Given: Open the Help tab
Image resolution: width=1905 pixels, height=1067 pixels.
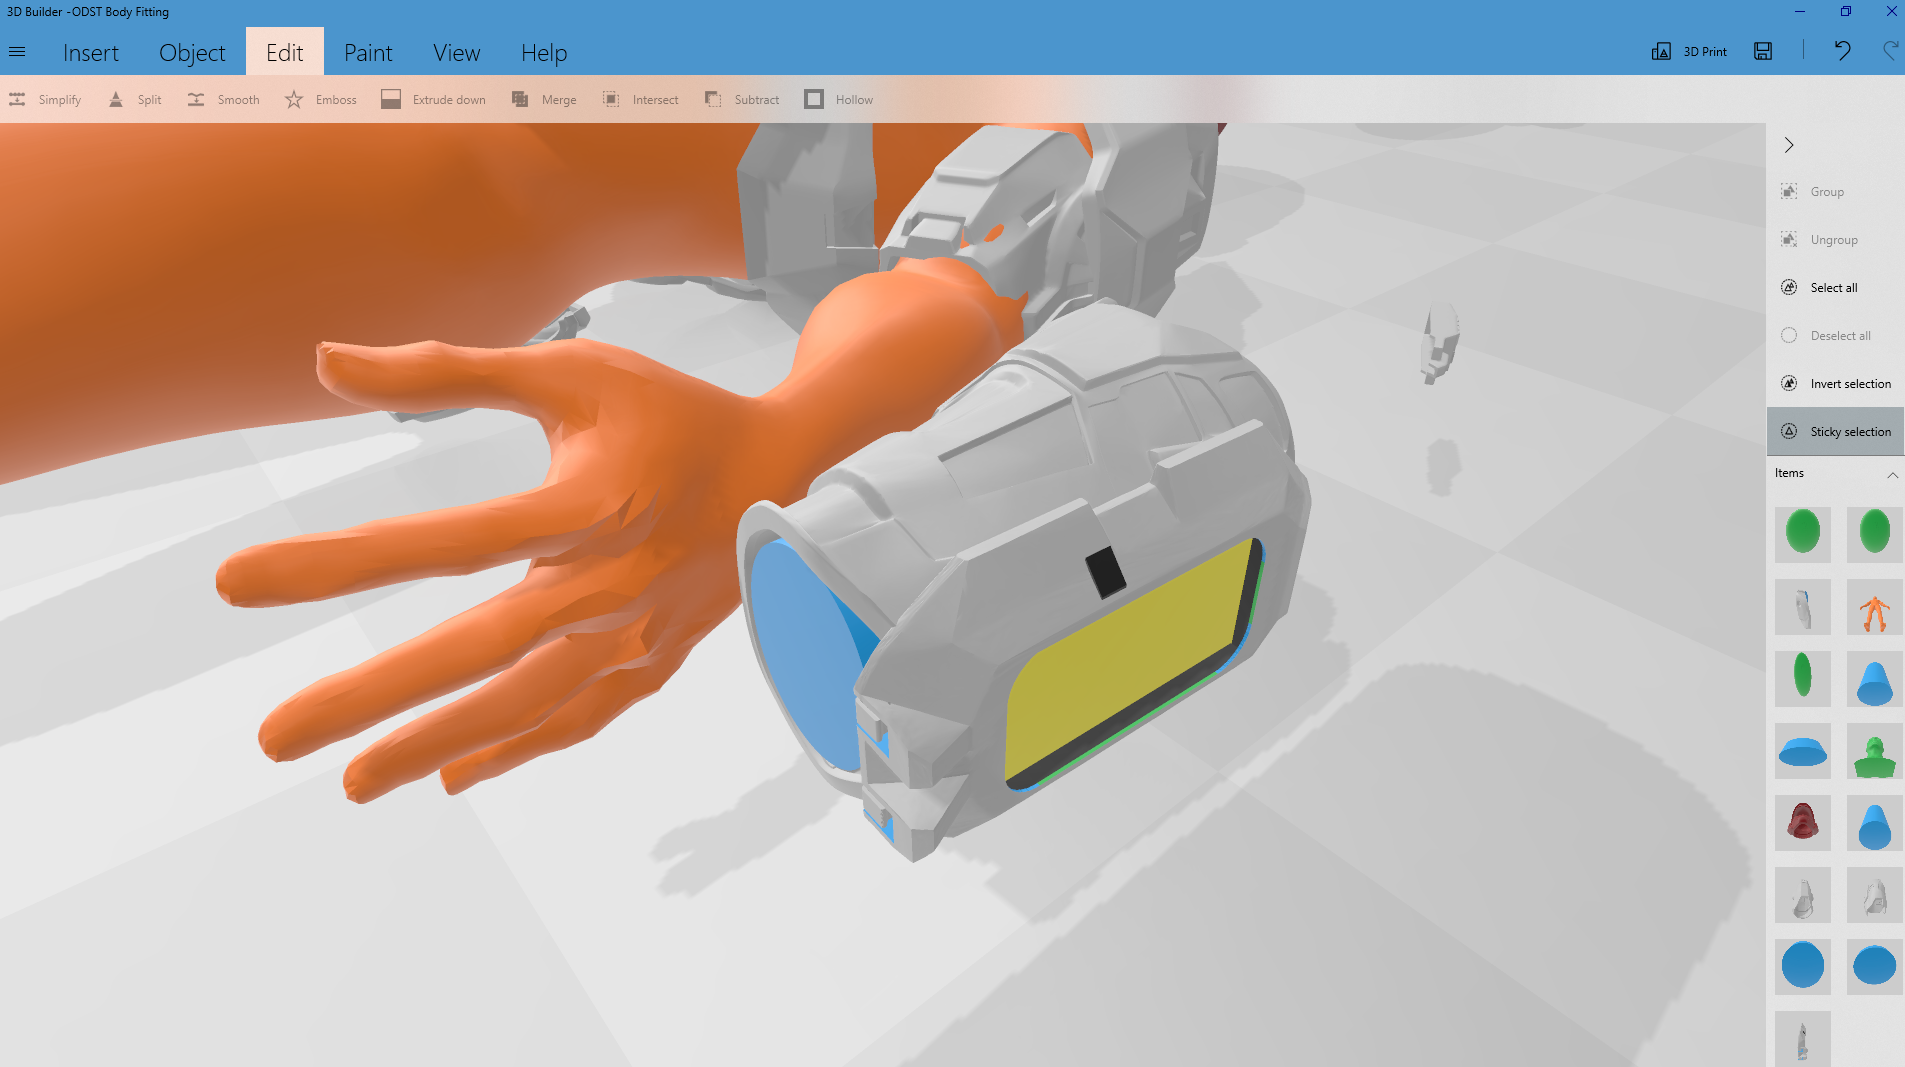Looking at the screenshot, I should (x=544, y=52).
